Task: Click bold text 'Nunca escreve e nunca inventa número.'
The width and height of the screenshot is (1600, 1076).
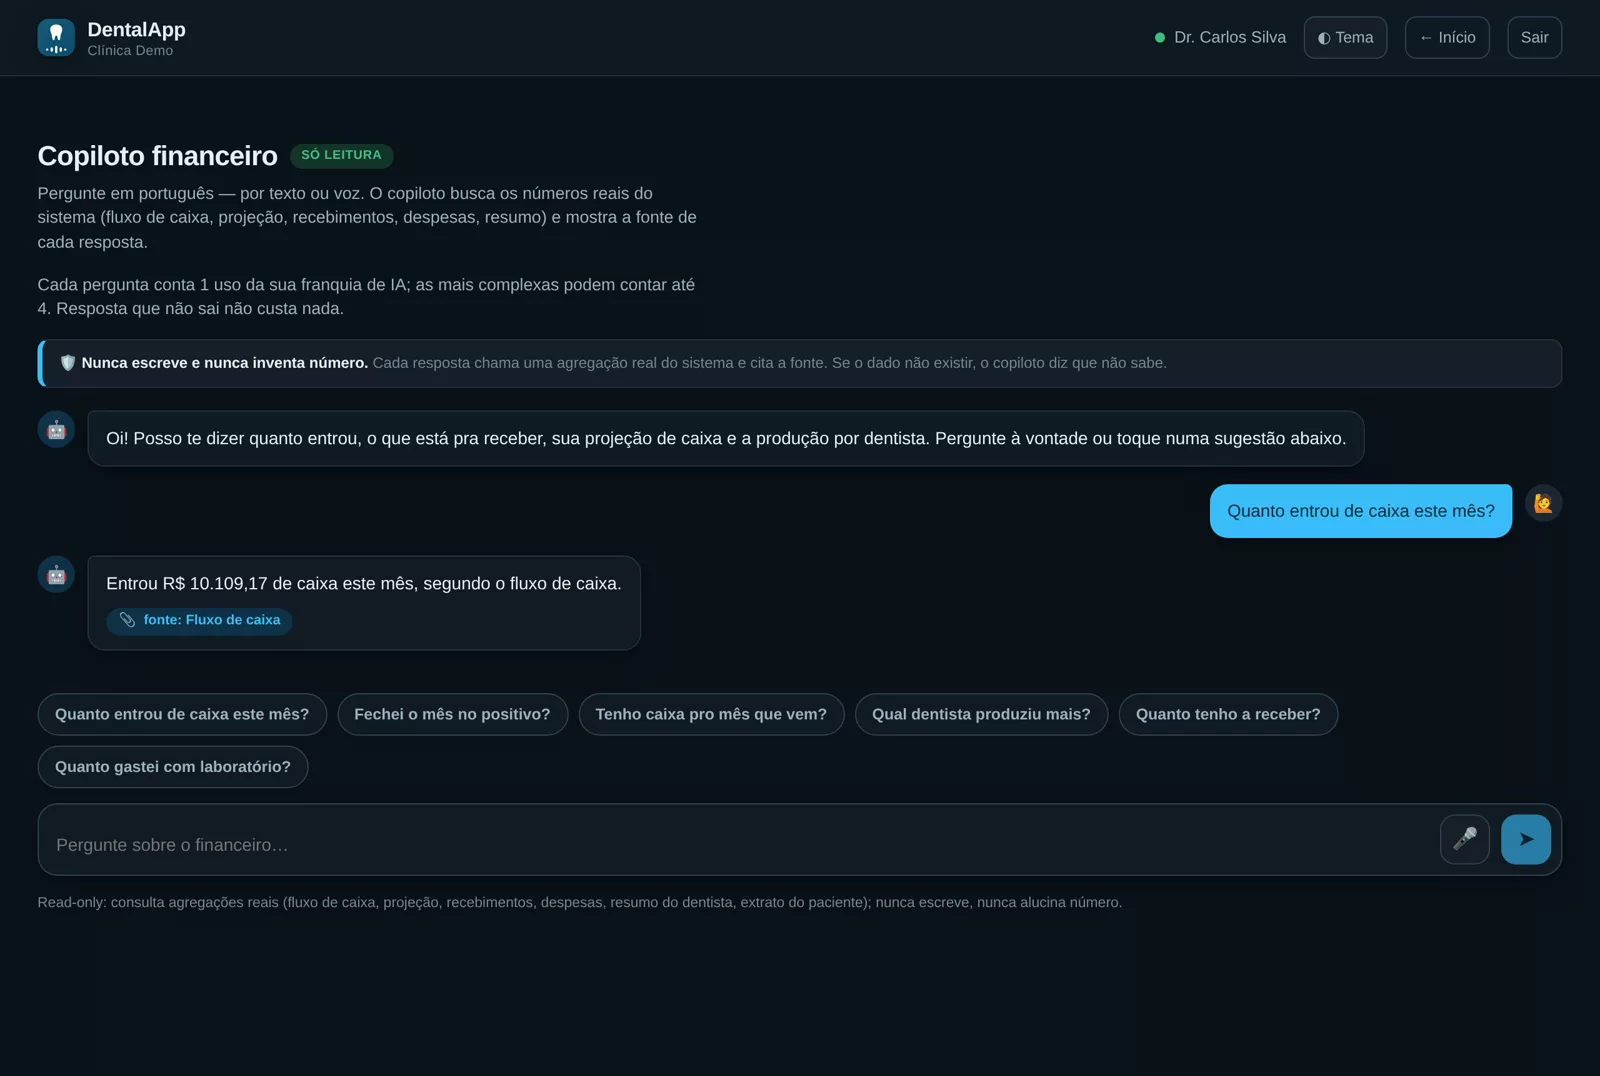Action: [225, 363]
